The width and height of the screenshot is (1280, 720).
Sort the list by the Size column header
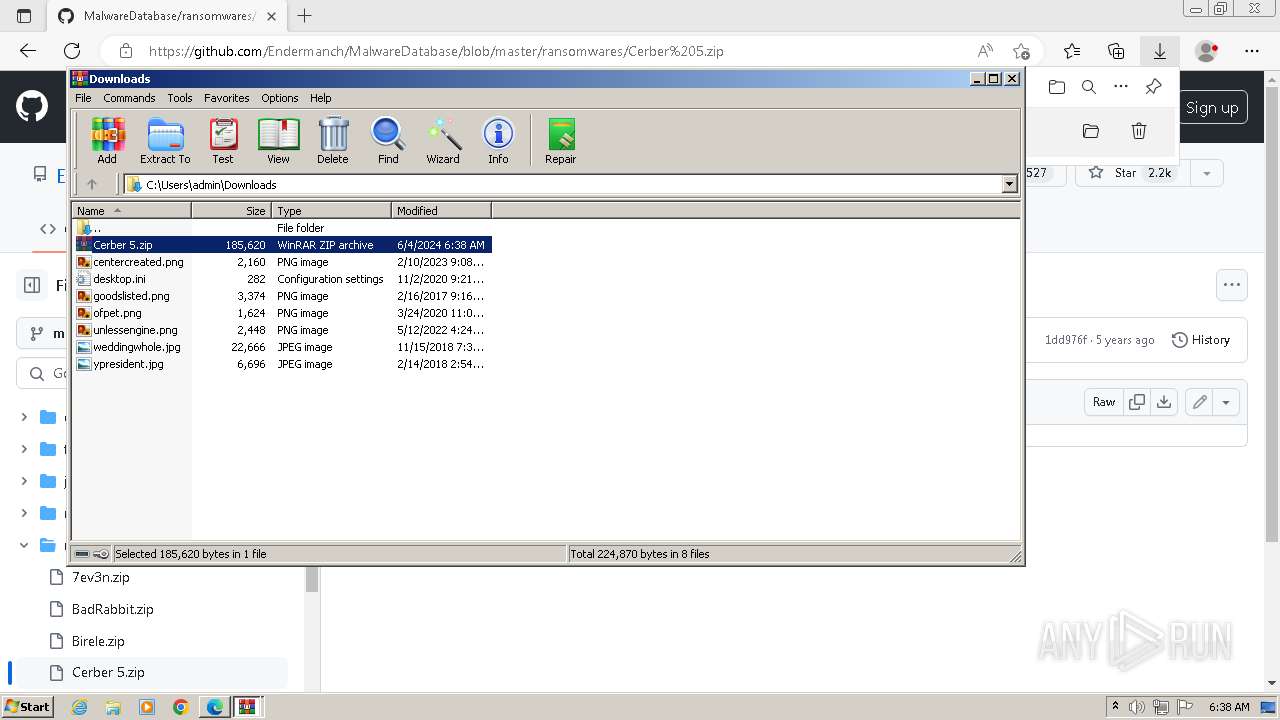[232, 211]
